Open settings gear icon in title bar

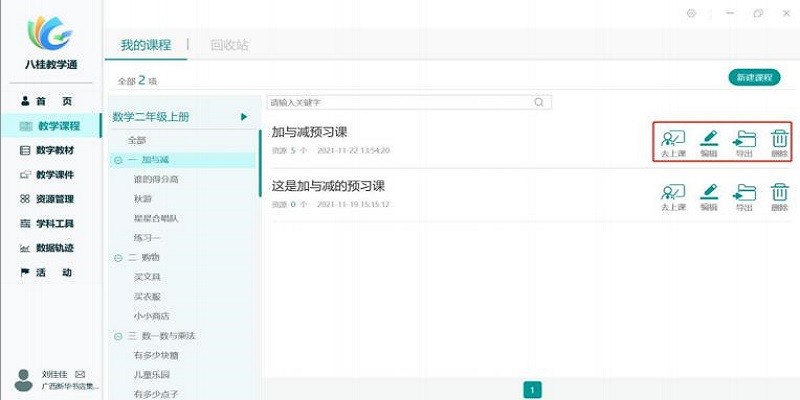pos(691,13)
